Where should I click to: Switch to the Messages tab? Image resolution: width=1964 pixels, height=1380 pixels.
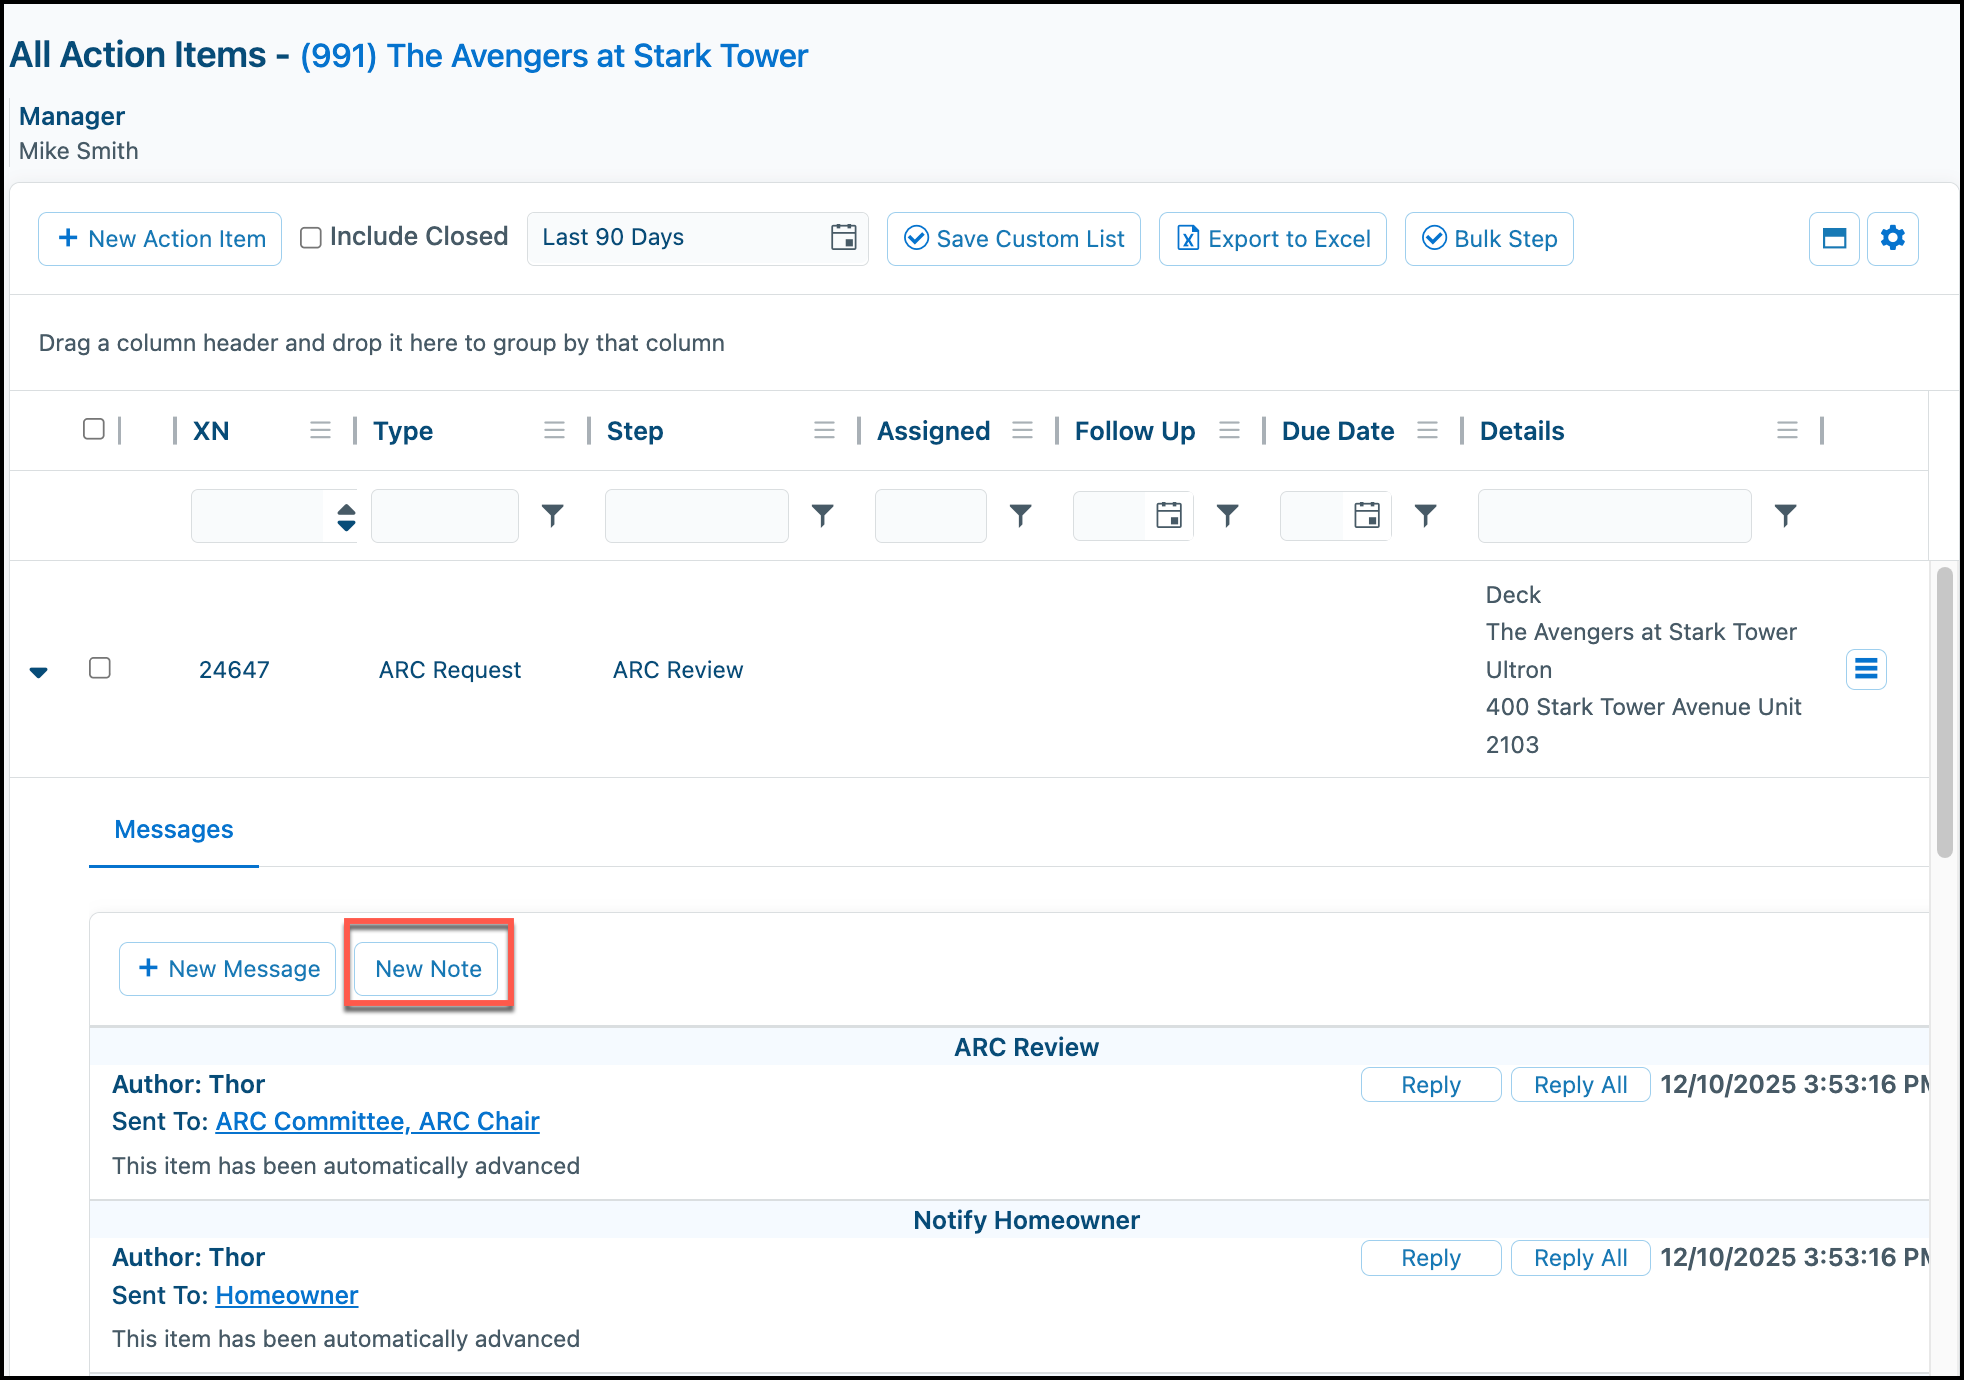tap(174, 830)
